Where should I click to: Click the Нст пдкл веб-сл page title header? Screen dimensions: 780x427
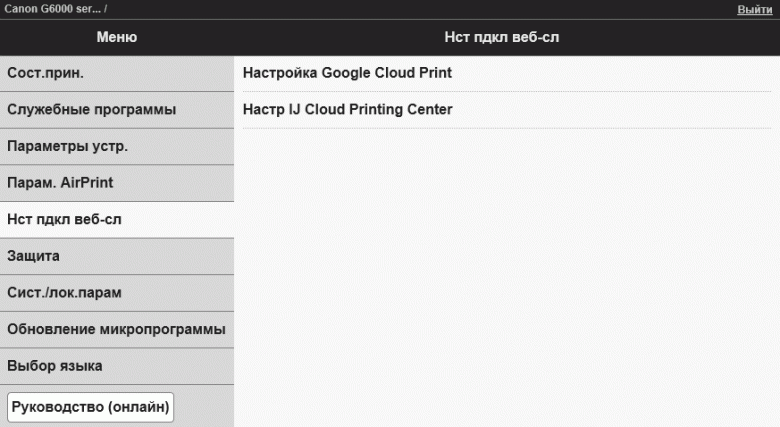coord(507,37)
